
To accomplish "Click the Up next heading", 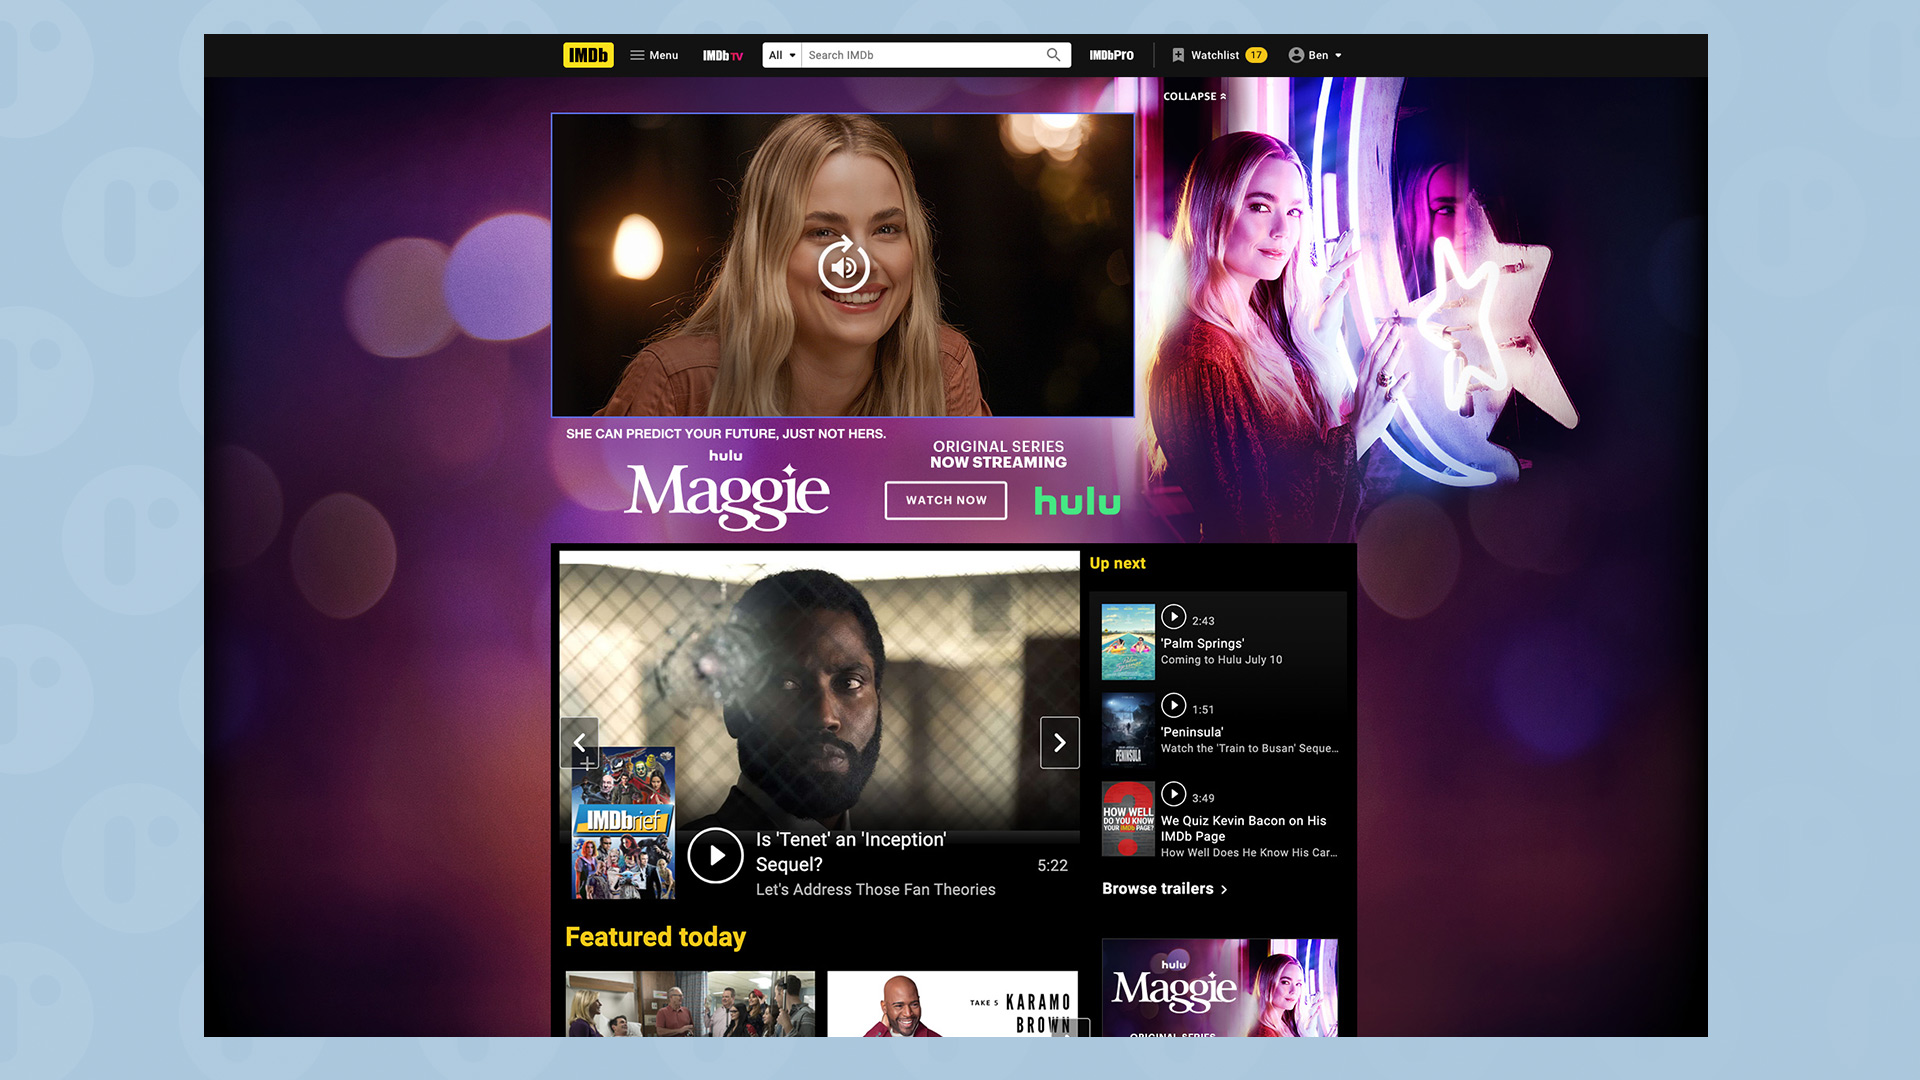I will tap(1117, 563).
